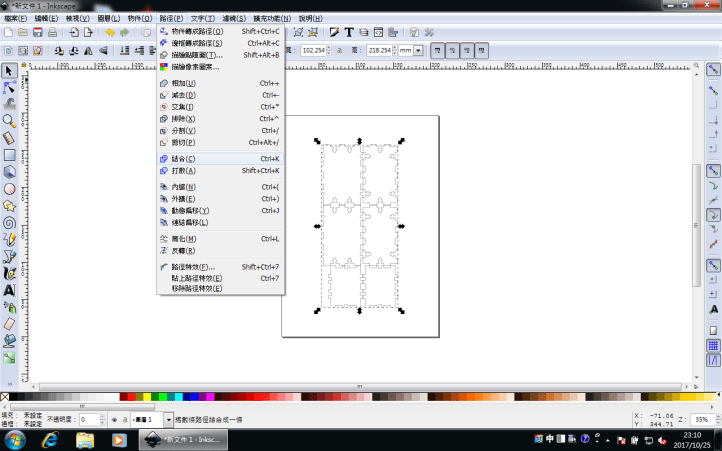Viewport: 722px width, 451px height.
Task: Toggle snapping at top of snap bar
Action: [713, 70]
